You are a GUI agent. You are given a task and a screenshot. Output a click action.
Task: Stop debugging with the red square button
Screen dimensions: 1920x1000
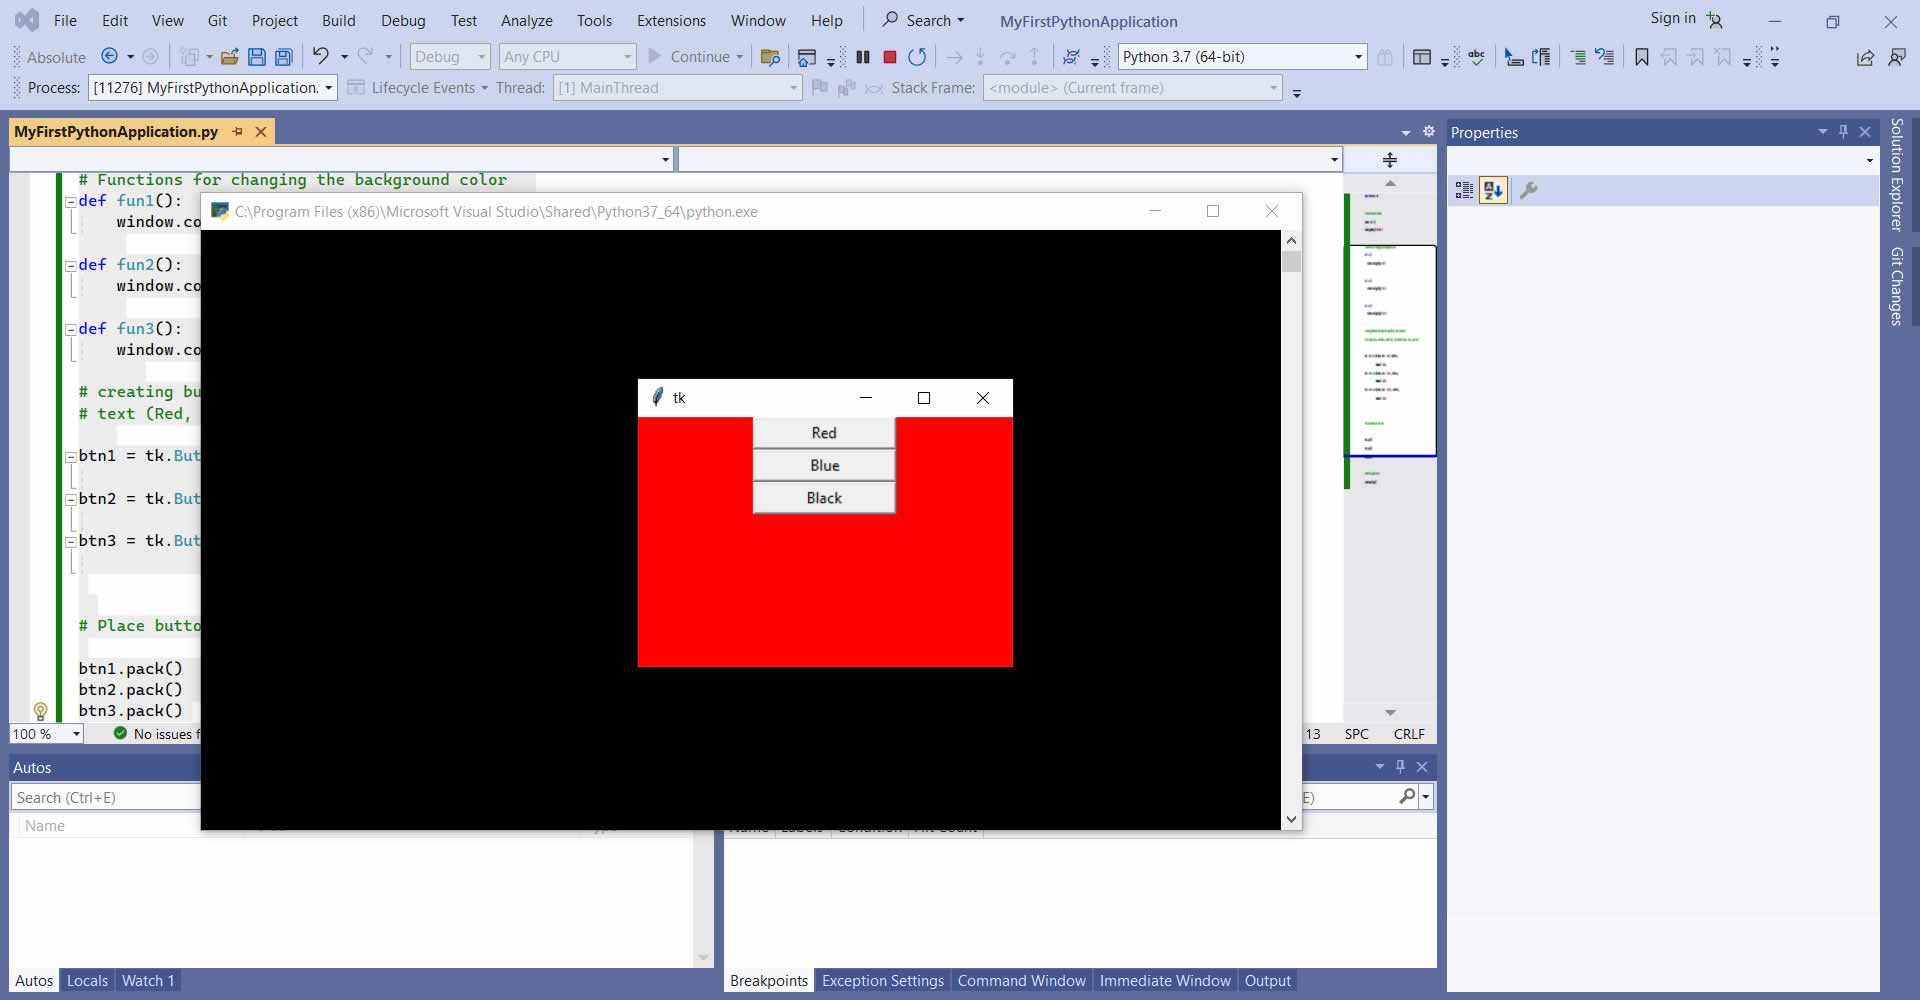[x=889, y=57]
